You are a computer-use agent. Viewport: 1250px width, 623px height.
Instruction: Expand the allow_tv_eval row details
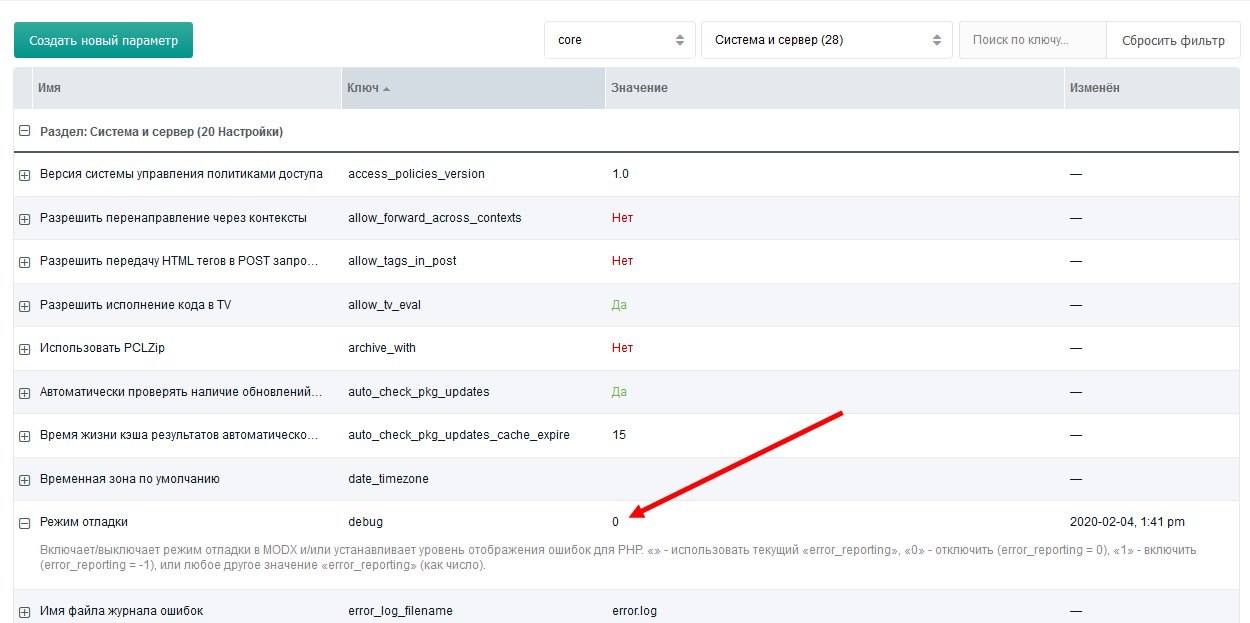tap(25, 305)
